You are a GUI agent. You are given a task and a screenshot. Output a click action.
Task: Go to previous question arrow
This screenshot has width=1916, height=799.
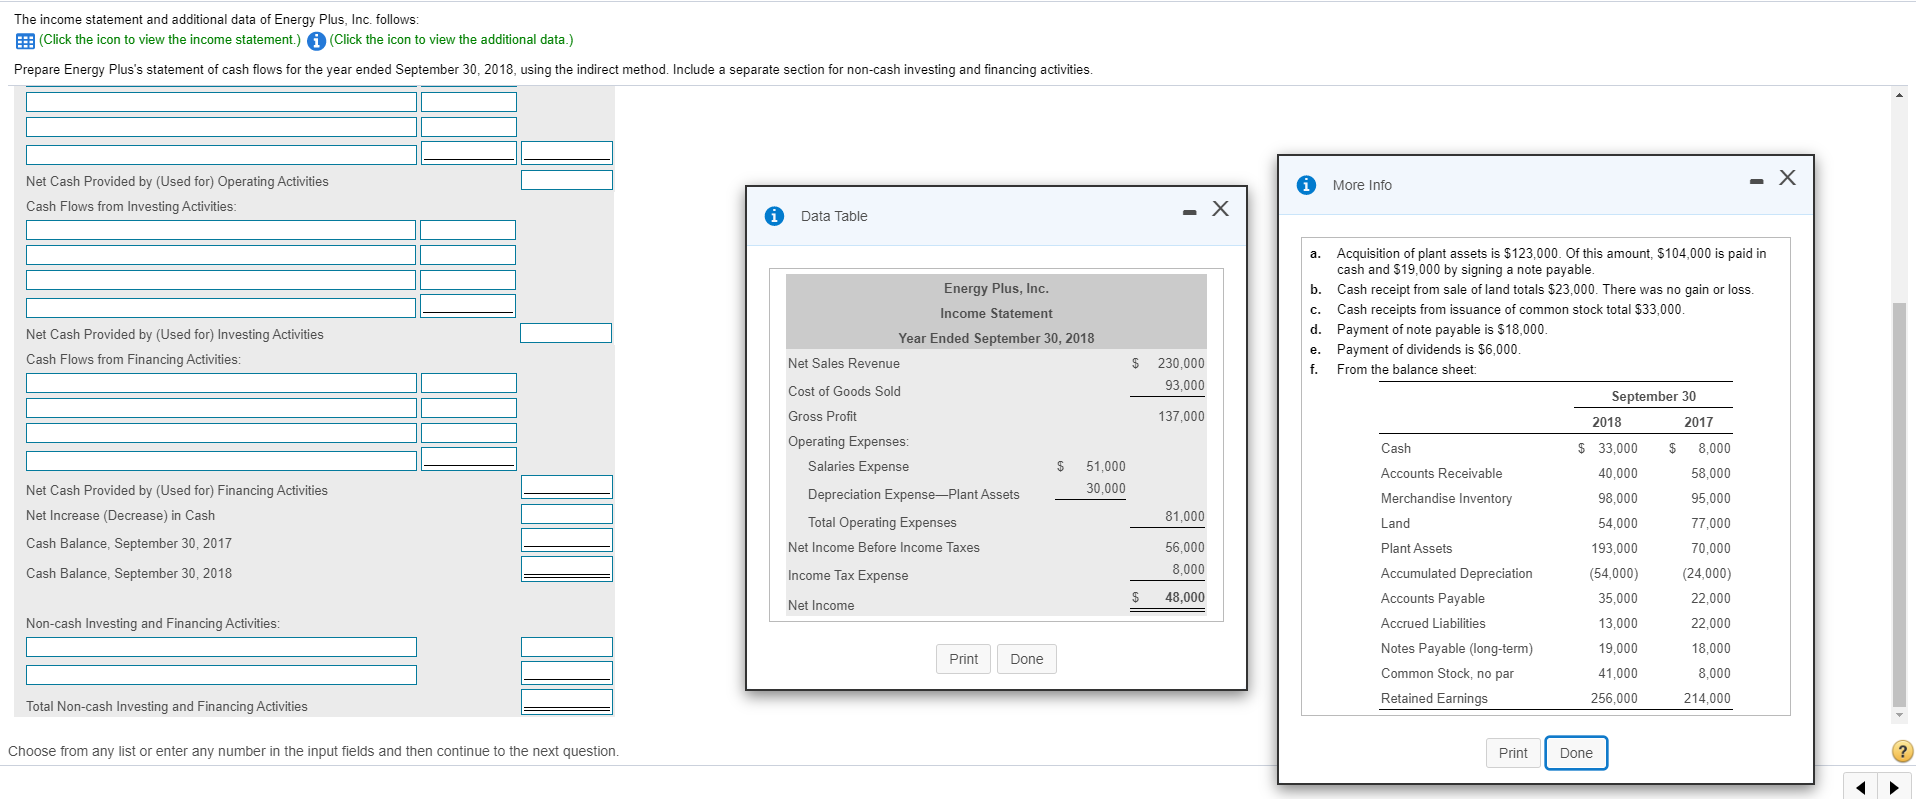1860,787
